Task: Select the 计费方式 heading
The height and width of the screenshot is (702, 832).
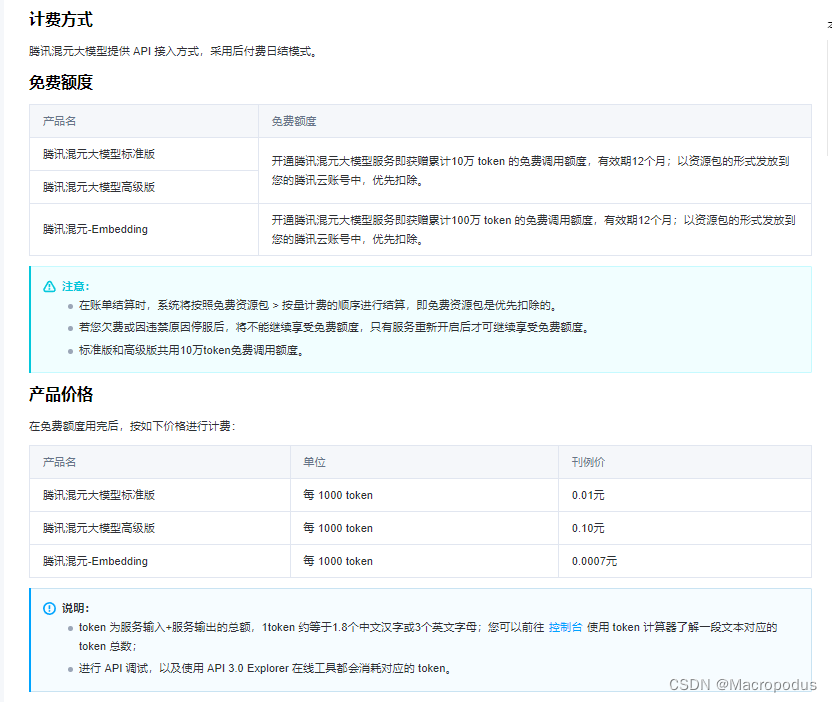Action: click(61, 20)
